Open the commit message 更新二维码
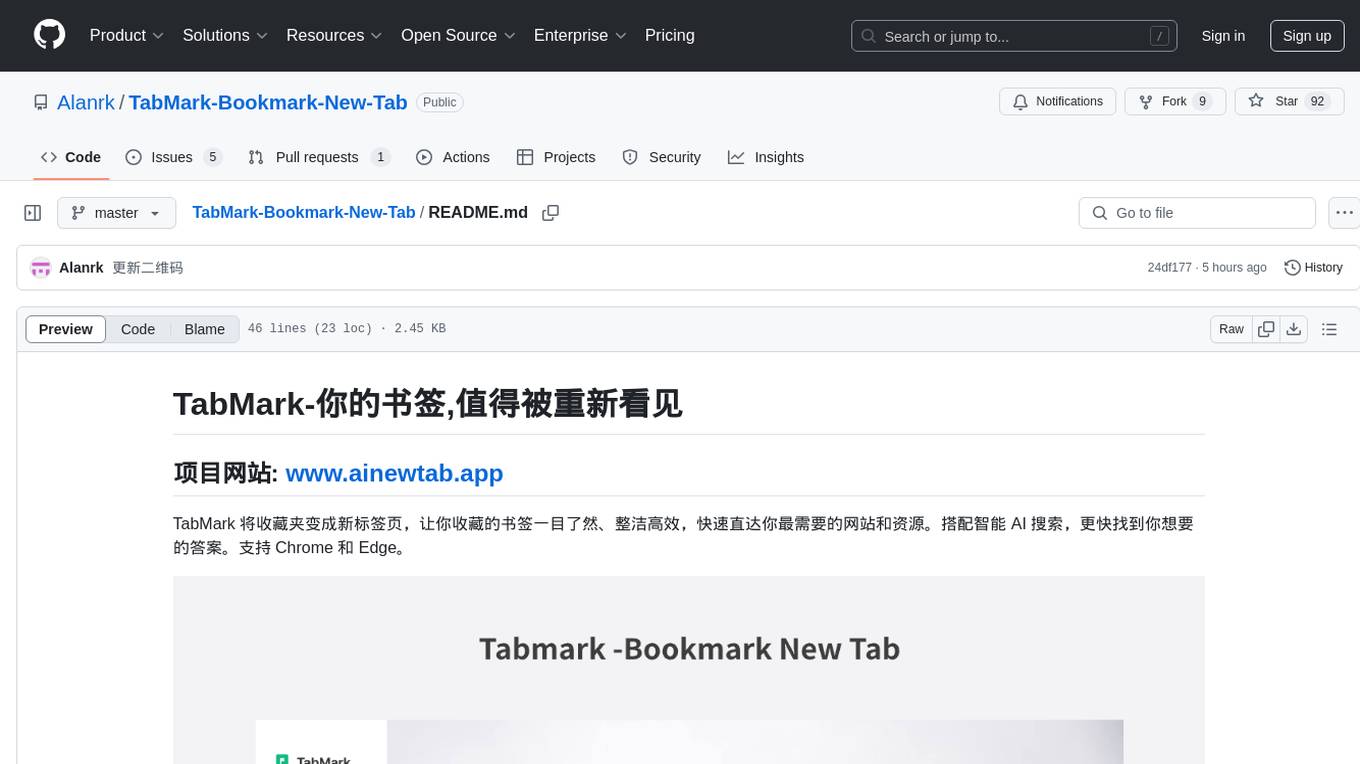 point(147,267)
